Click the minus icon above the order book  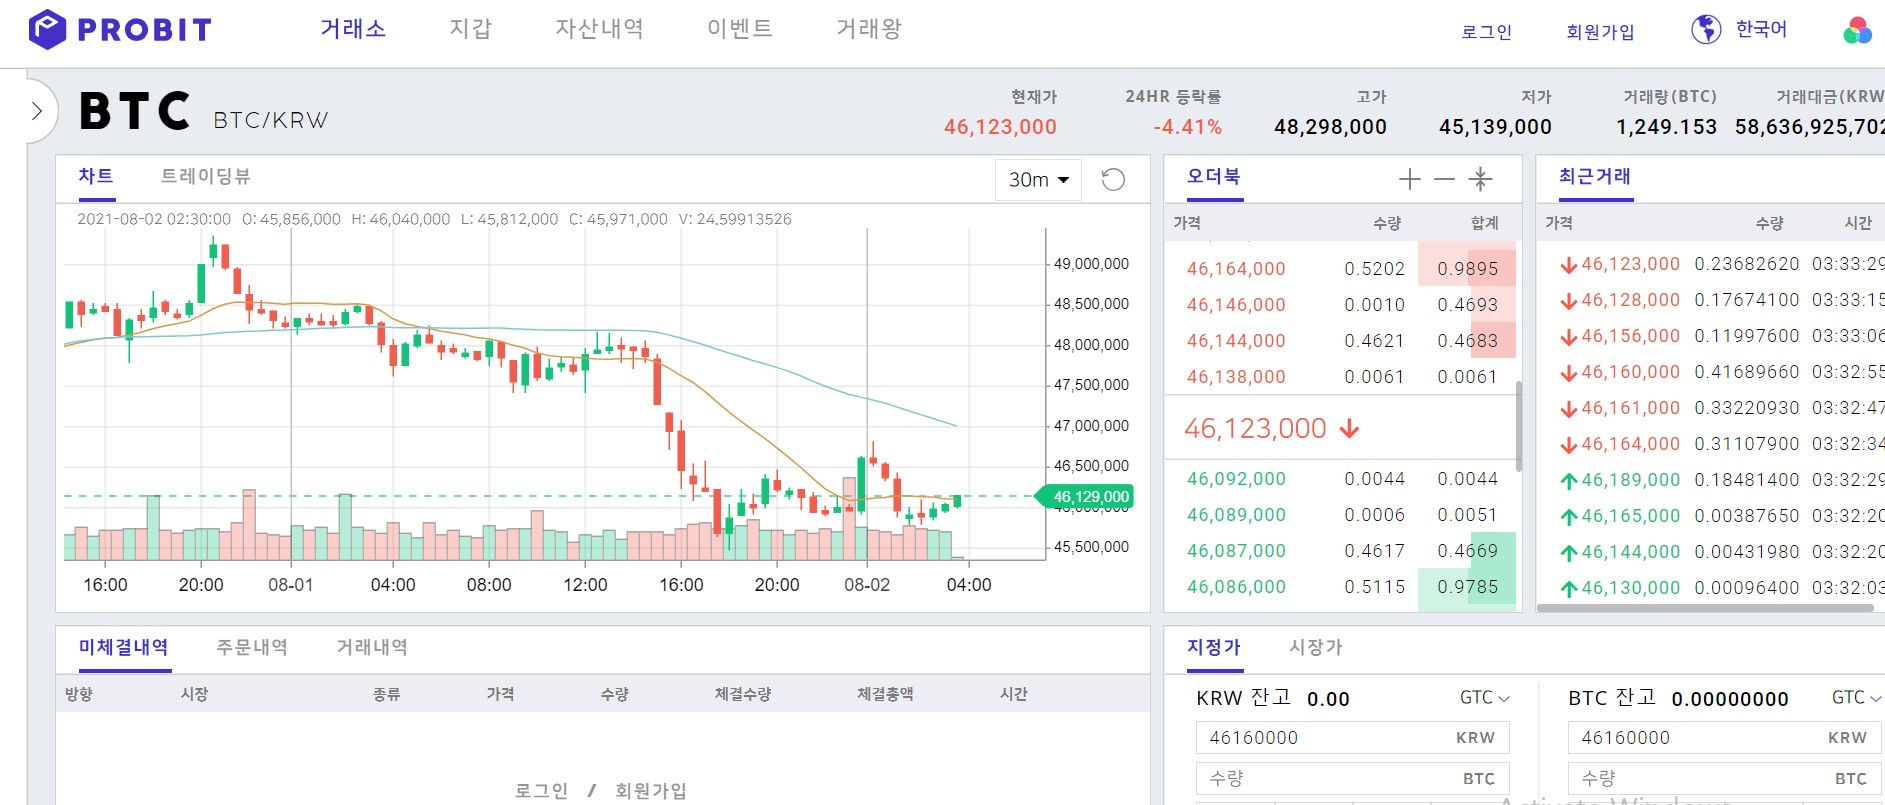(x=1443, y=180)
